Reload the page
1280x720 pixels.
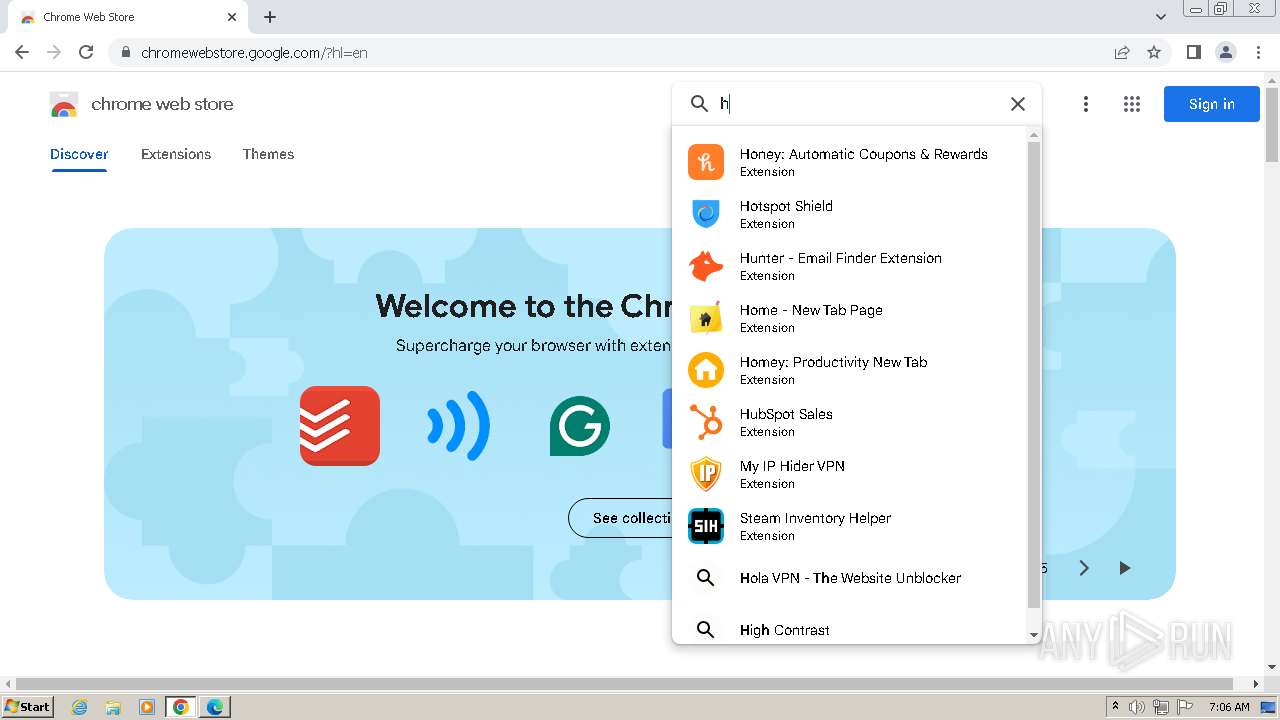(x=86, y=52)
